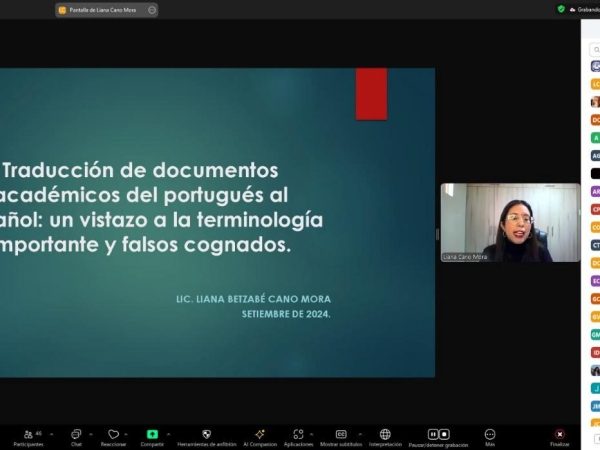Viewport: 600px width, 450px height.
Task: Click the green encryption shield icon
Action: [x=561, y=9]
